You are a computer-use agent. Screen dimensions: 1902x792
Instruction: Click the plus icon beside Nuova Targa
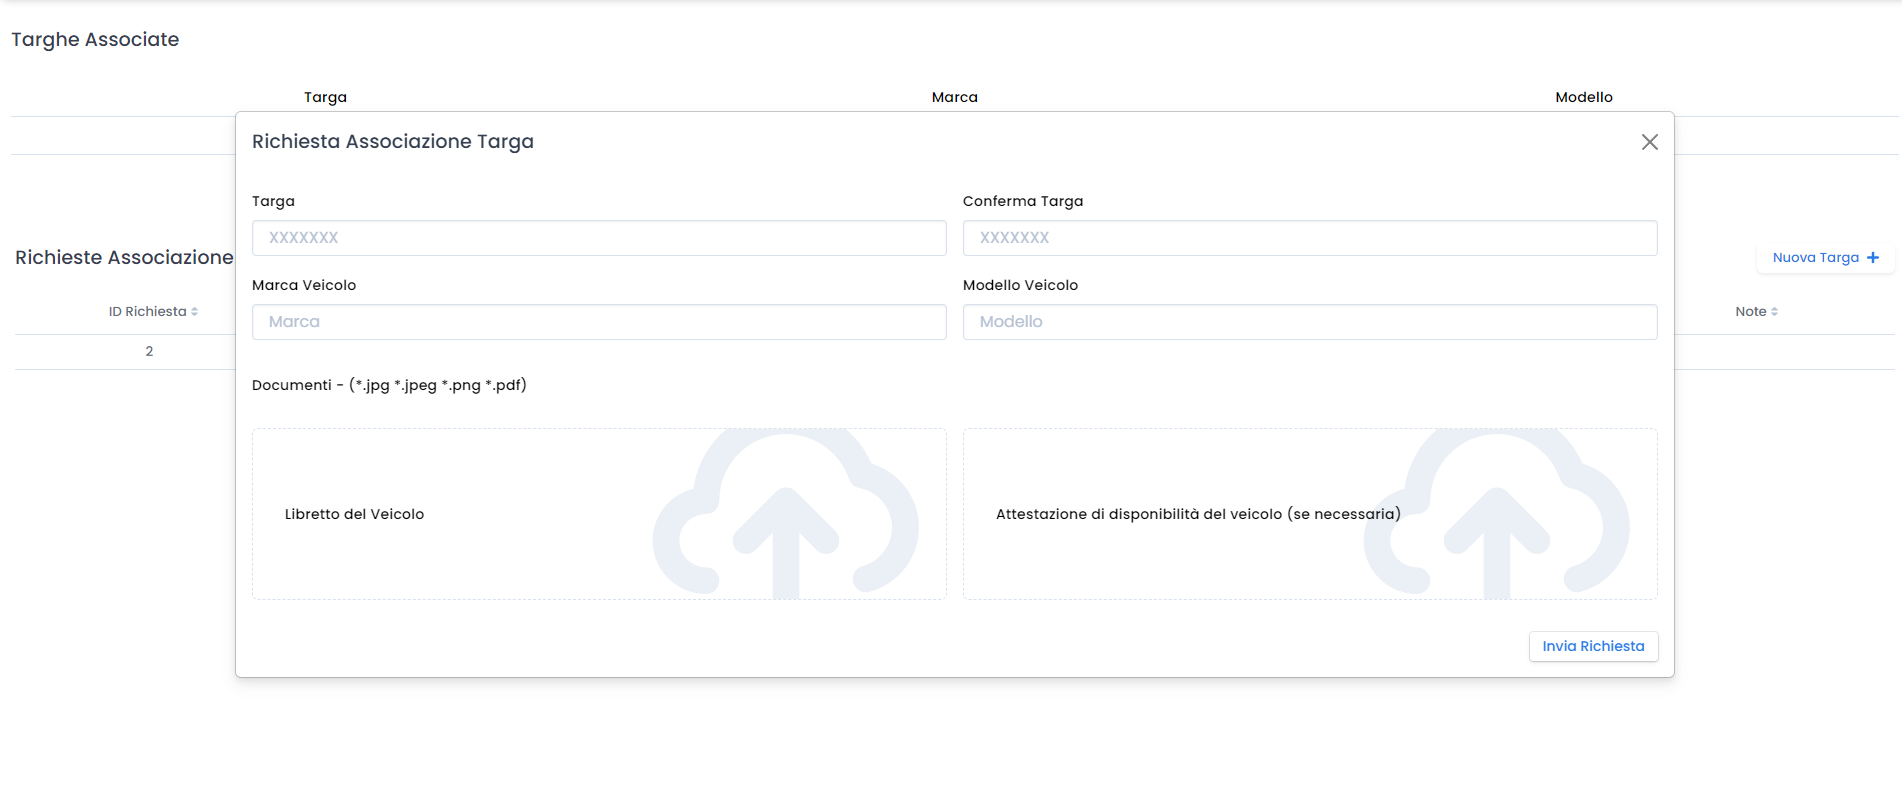click(1873, 258)
